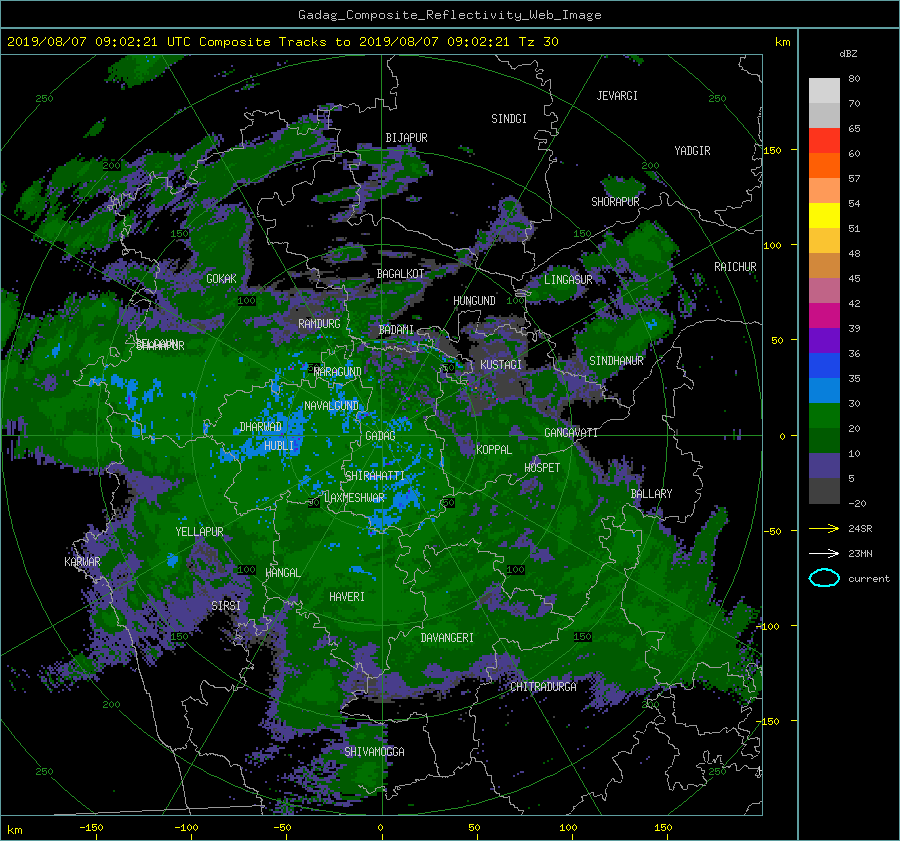Click the SHORAPUR city label
Viewport: 900px width, 841px height.
click(x=615, y=201)
